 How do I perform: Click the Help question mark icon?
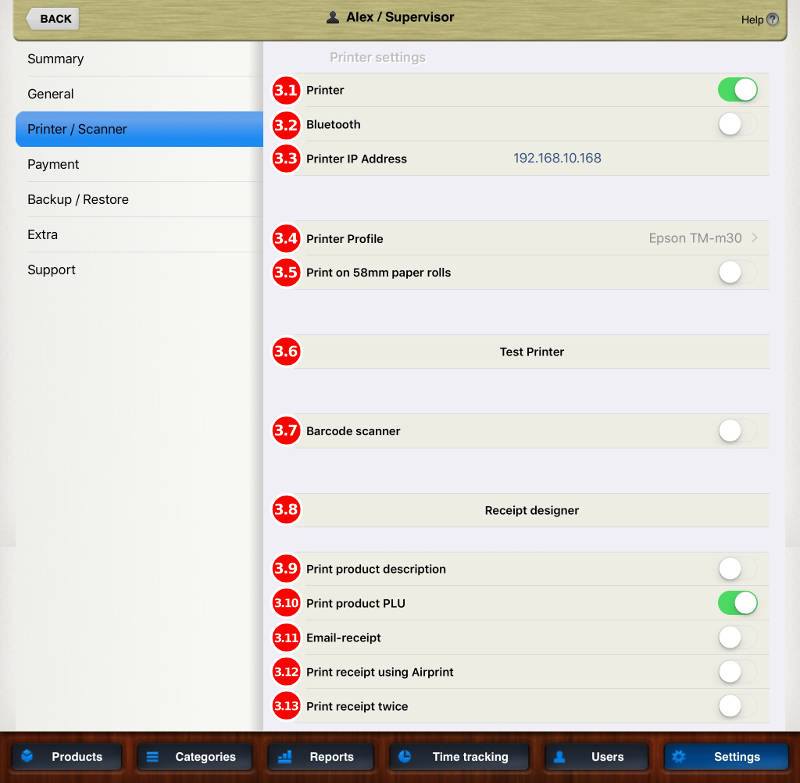[773, 19]
